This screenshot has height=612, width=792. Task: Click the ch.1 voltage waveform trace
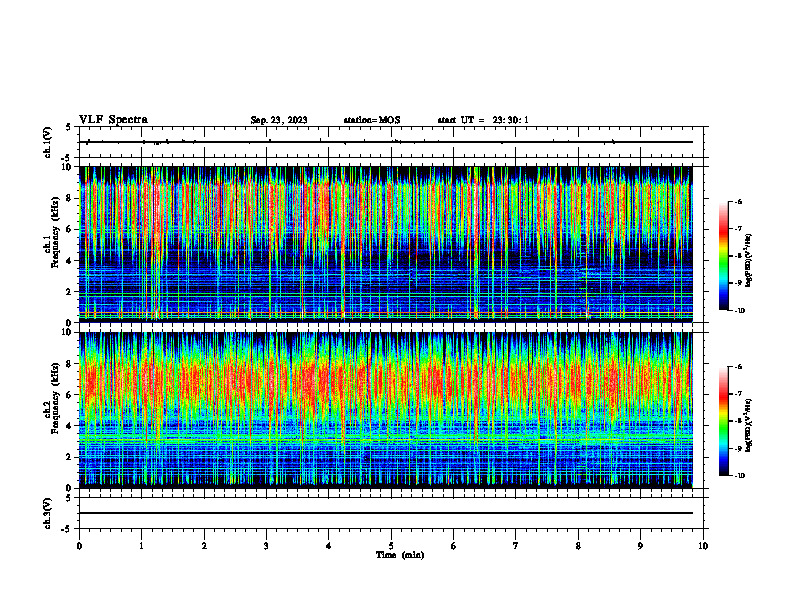pos(386,142)
